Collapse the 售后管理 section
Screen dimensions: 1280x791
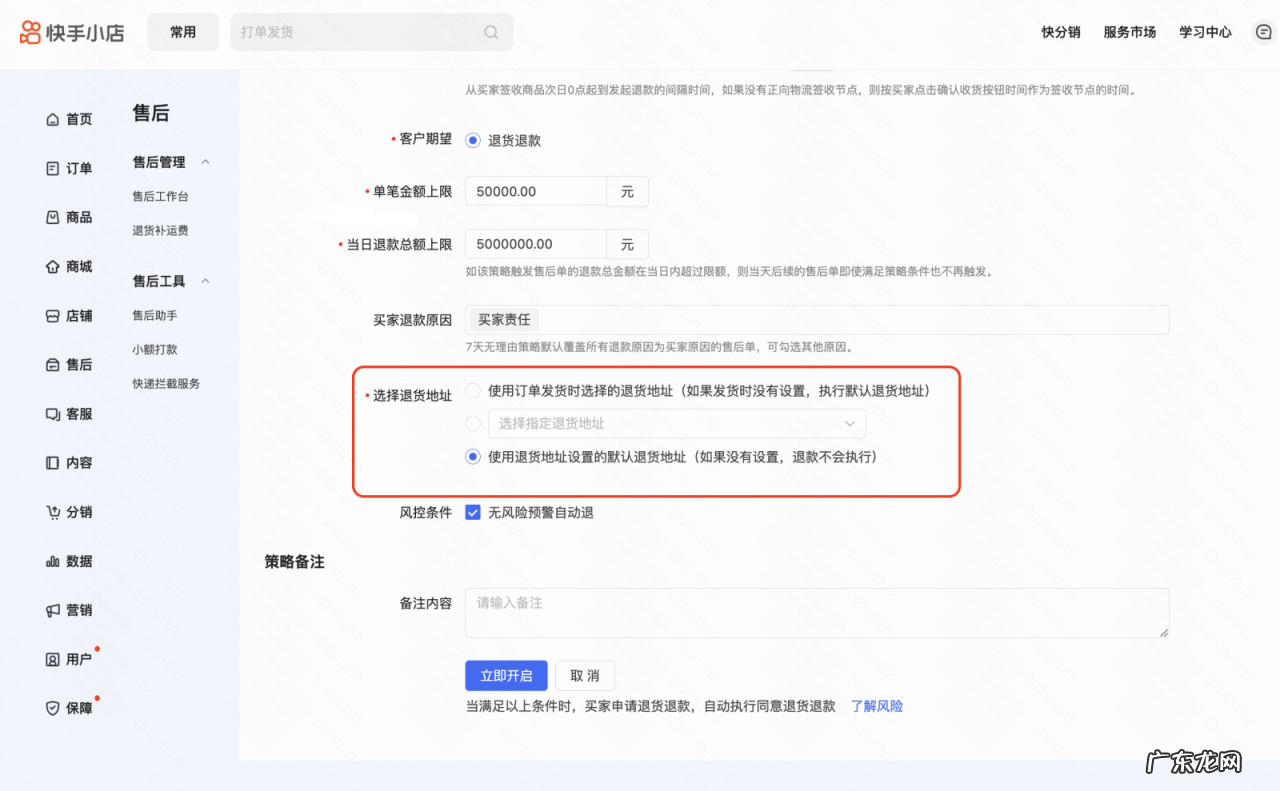point(205,162)
